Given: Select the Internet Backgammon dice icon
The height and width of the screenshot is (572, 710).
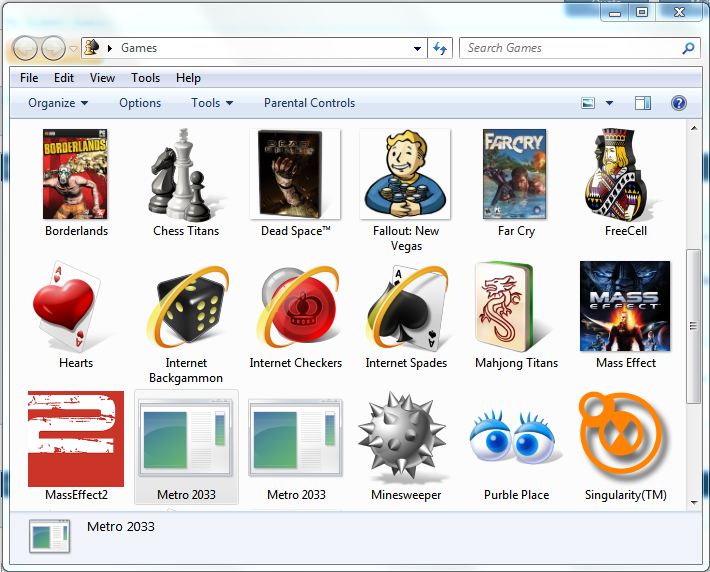Looking at the screenshot, I should (187, 307).
